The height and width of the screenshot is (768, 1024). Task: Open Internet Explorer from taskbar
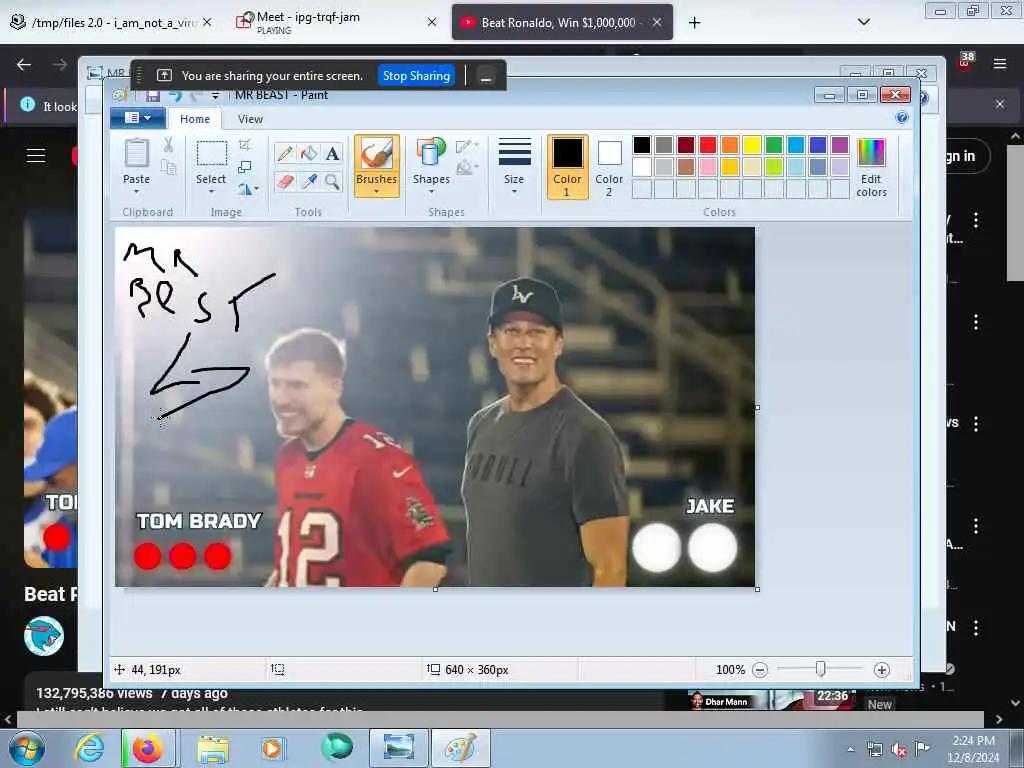point(89,748)
